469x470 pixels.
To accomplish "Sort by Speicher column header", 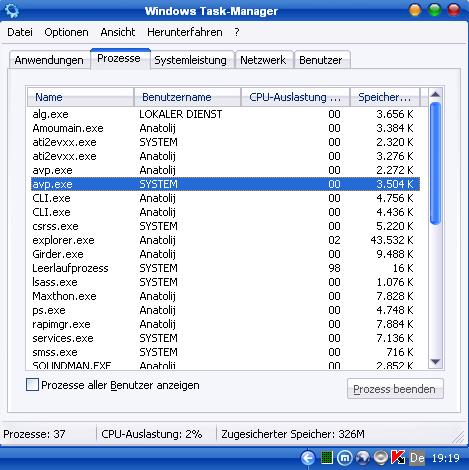I will pyautogui.click(x=385, y=97).
